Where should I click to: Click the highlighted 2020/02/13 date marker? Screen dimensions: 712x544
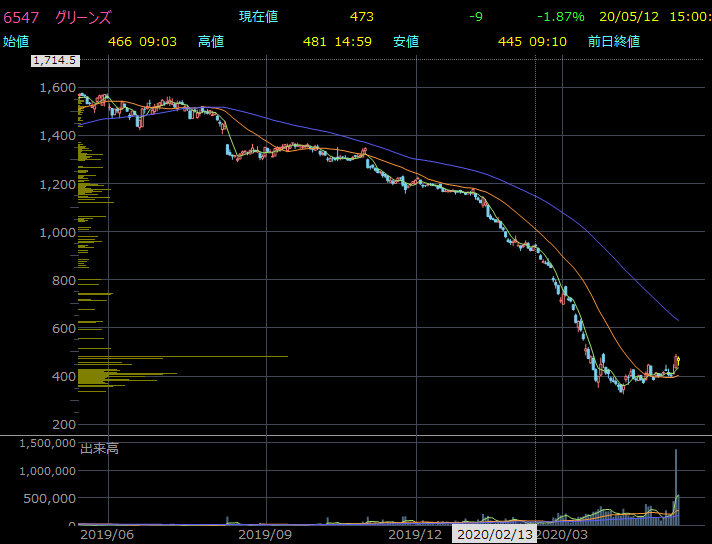click(x=495, y=535)
